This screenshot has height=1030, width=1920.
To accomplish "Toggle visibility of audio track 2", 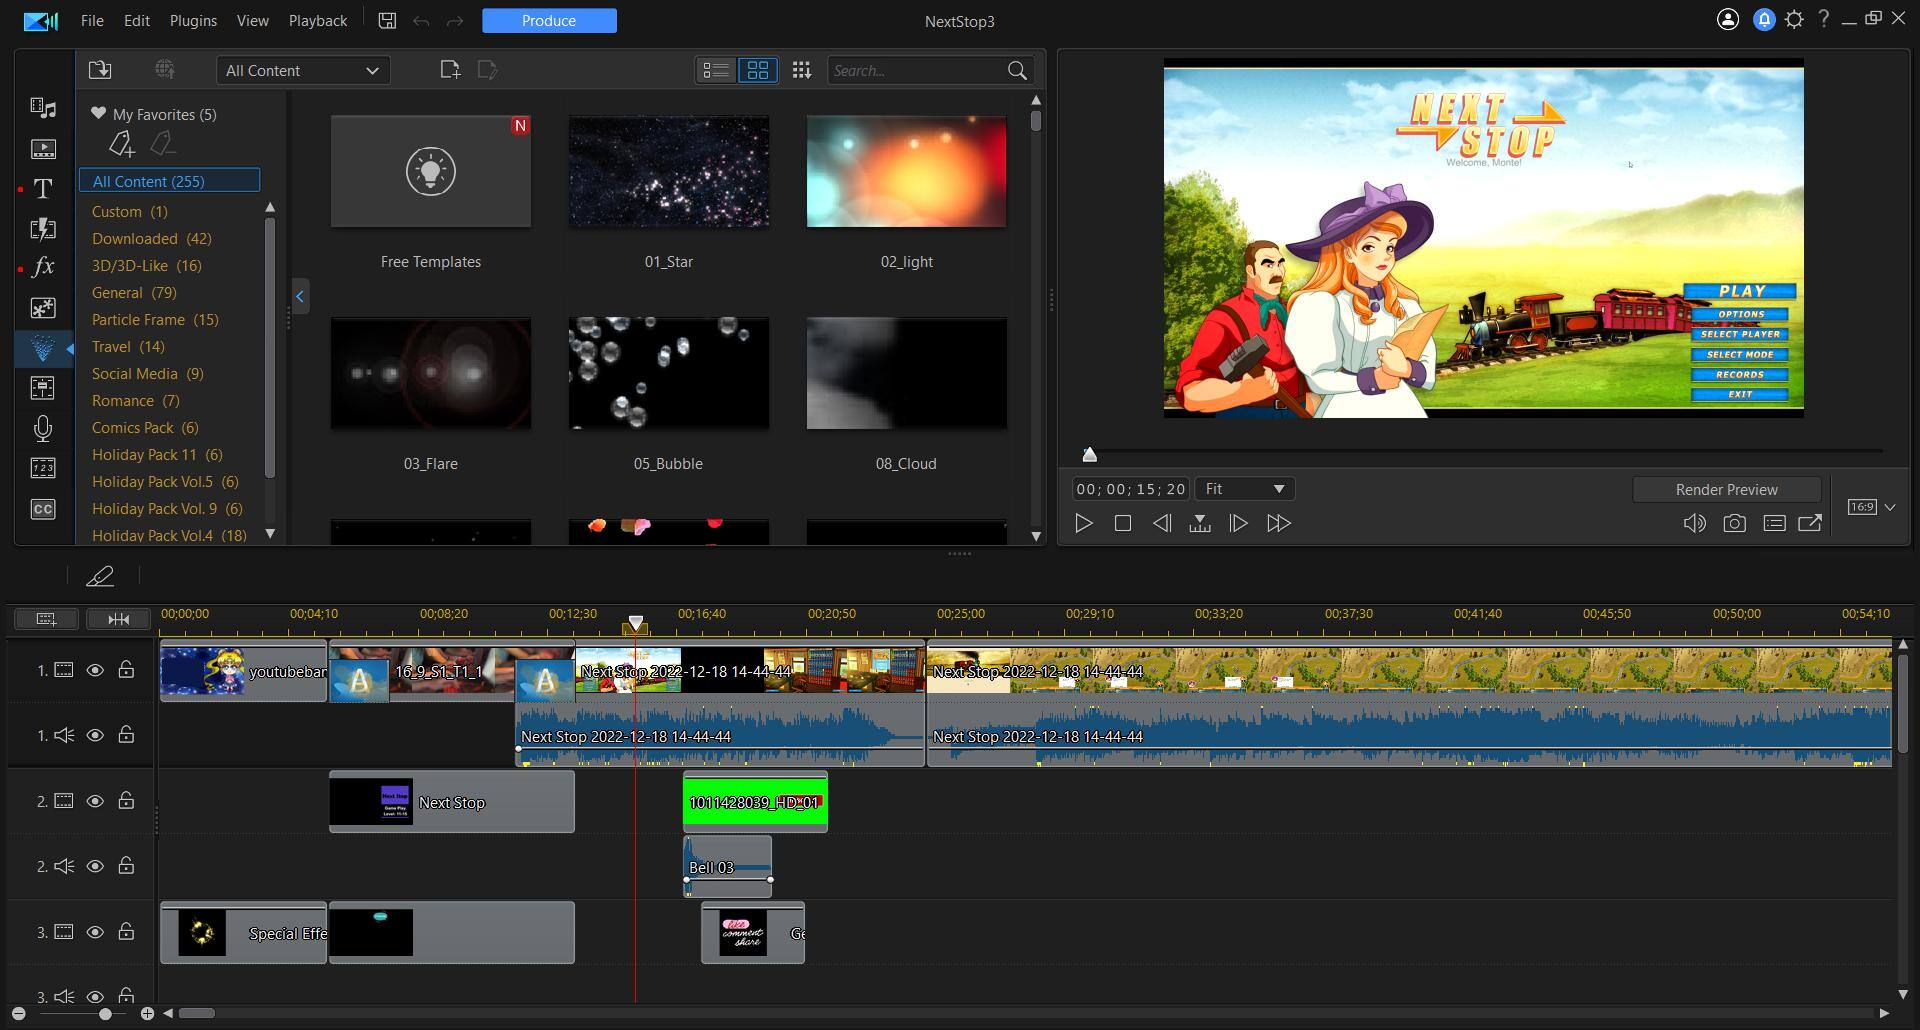I will (x=95, y=866).
